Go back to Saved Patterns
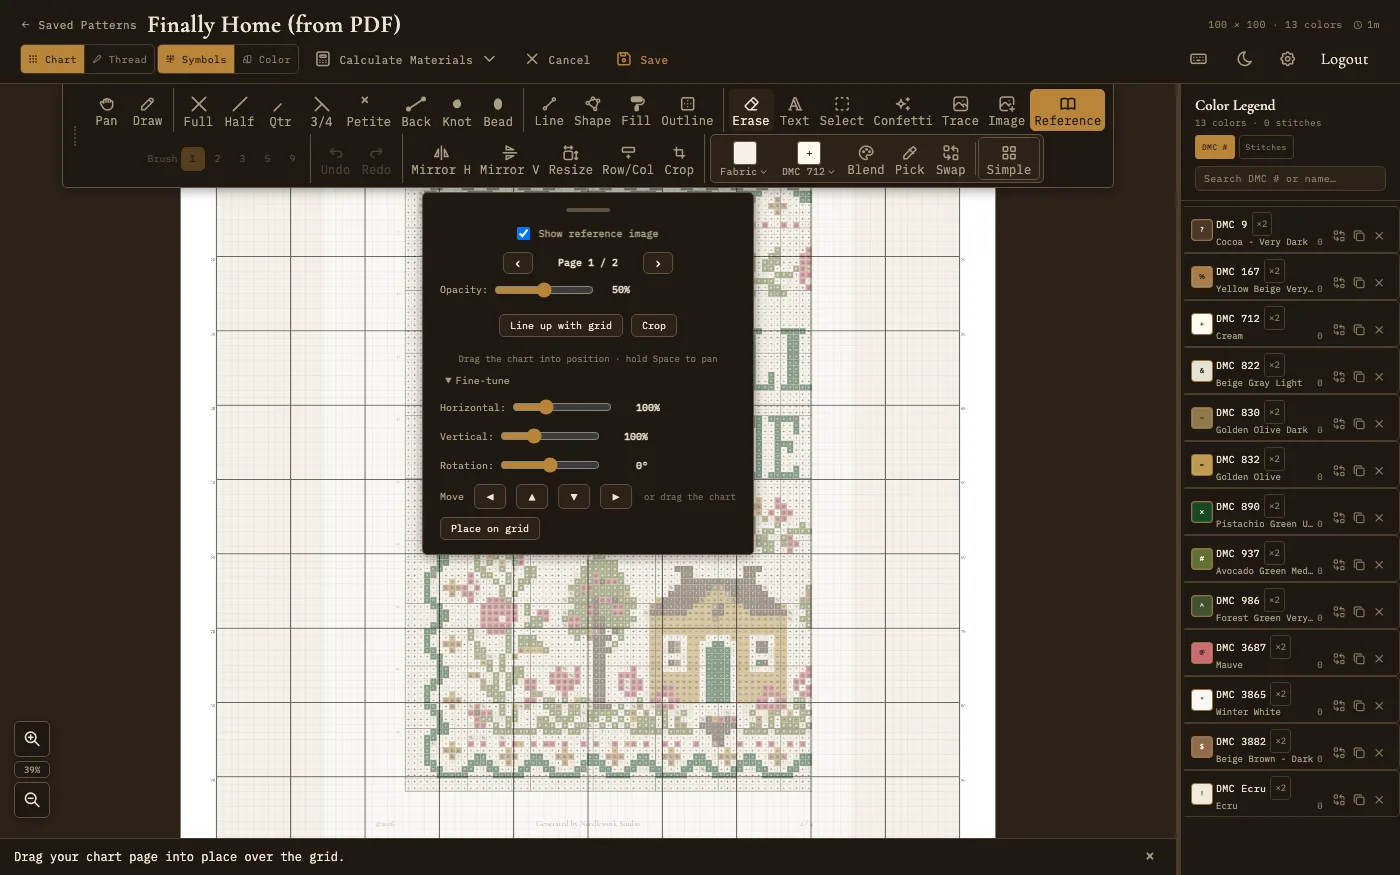Viewport: 1400px width, 875px height. pos(78,25)
